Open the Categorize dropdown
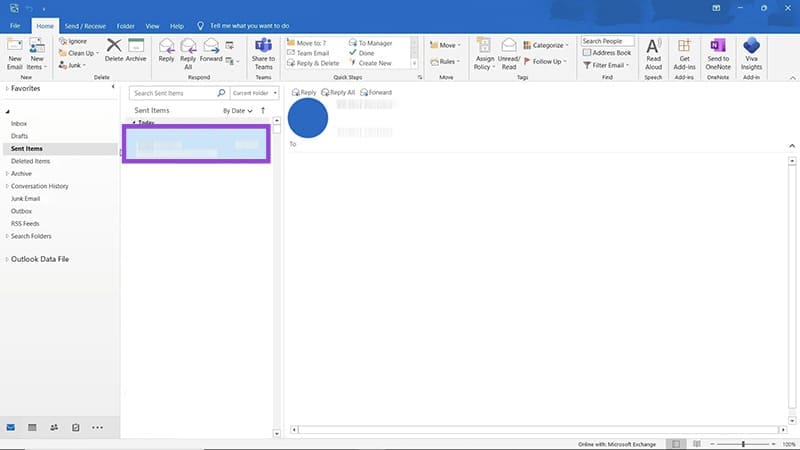 pyautogui.click(x=547, y=45)
